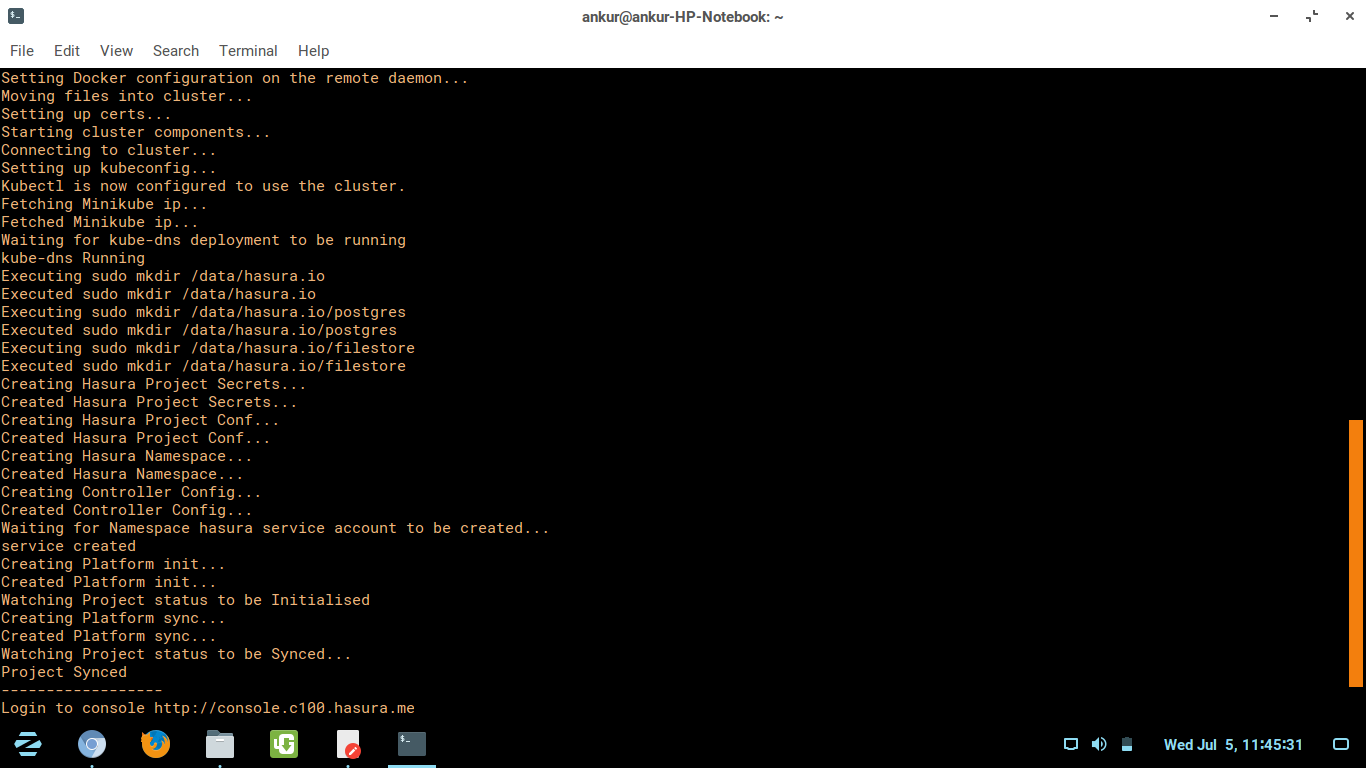Click the orange terminal scrollbar thumb

click(1356, 553)
